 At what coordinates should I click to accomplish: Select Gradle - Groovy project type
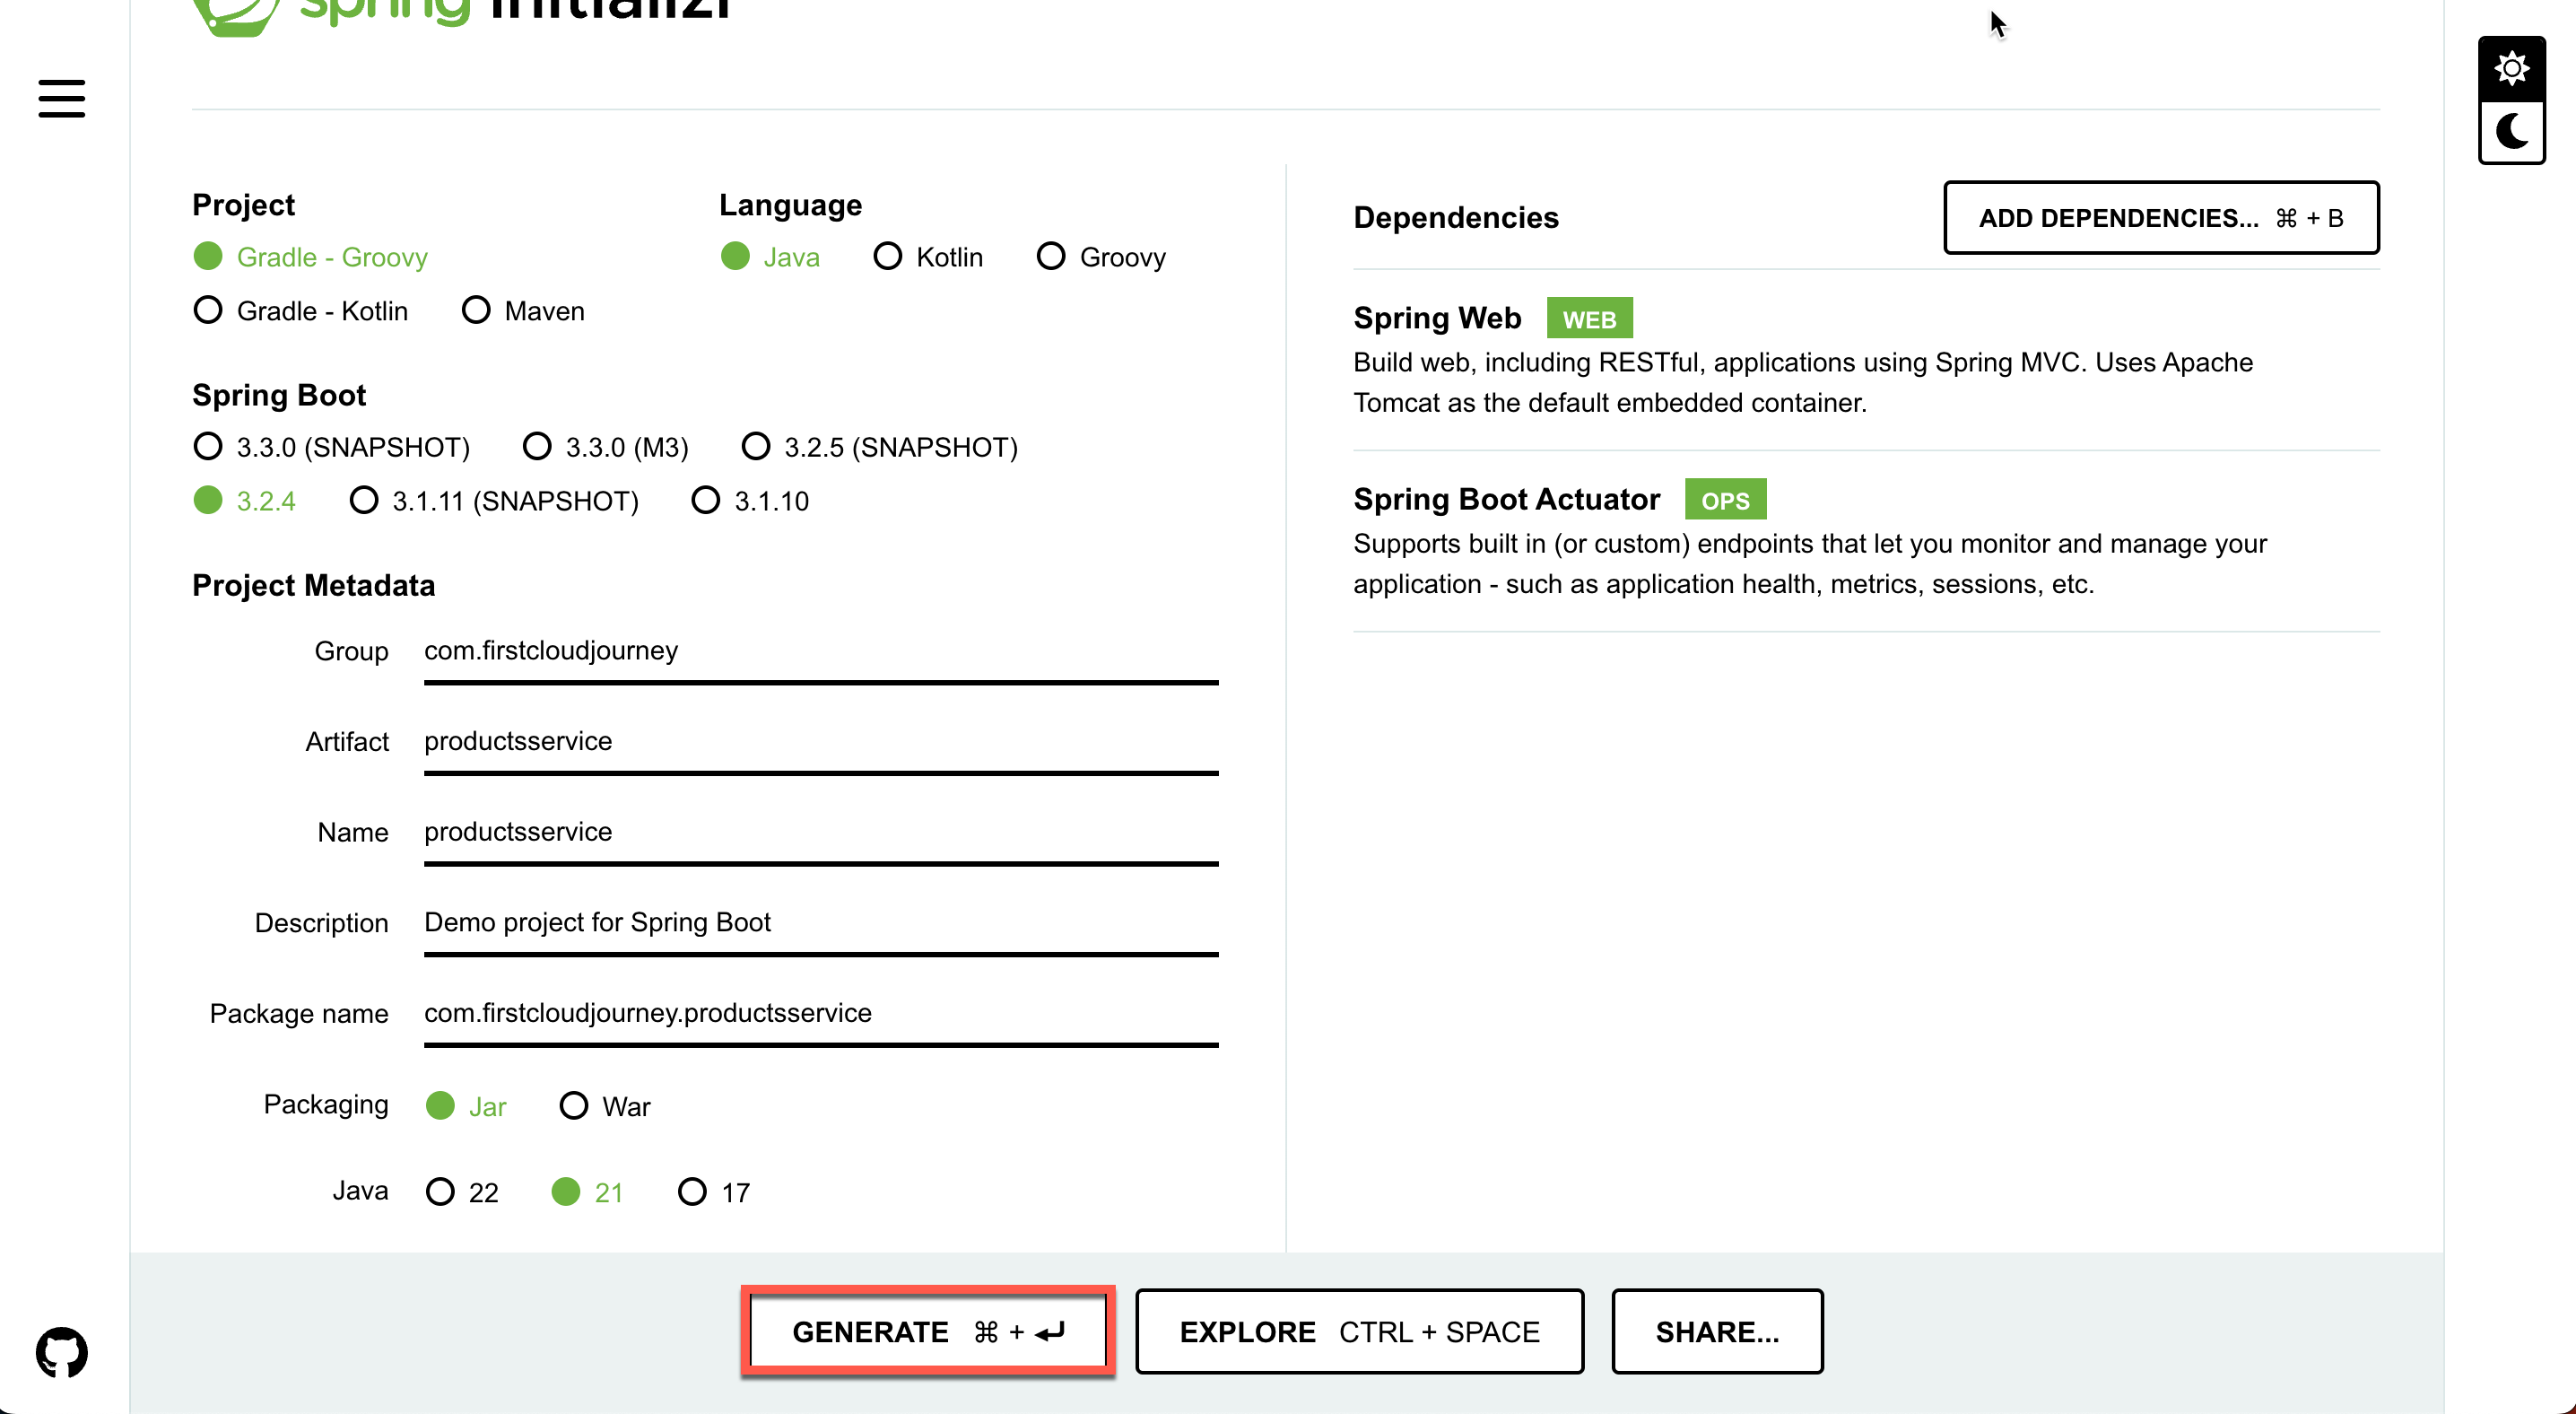(311, 257)
